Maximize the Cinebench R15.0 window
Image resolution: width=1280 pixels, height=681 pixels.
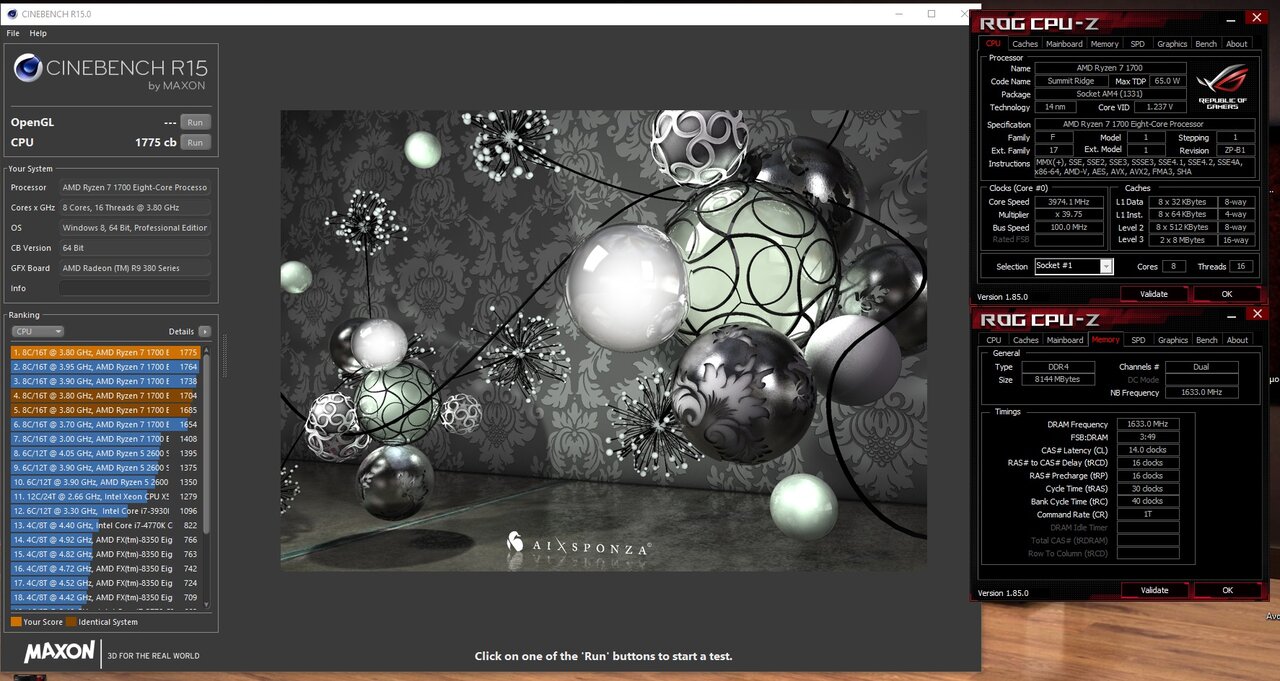pos(931,14)
